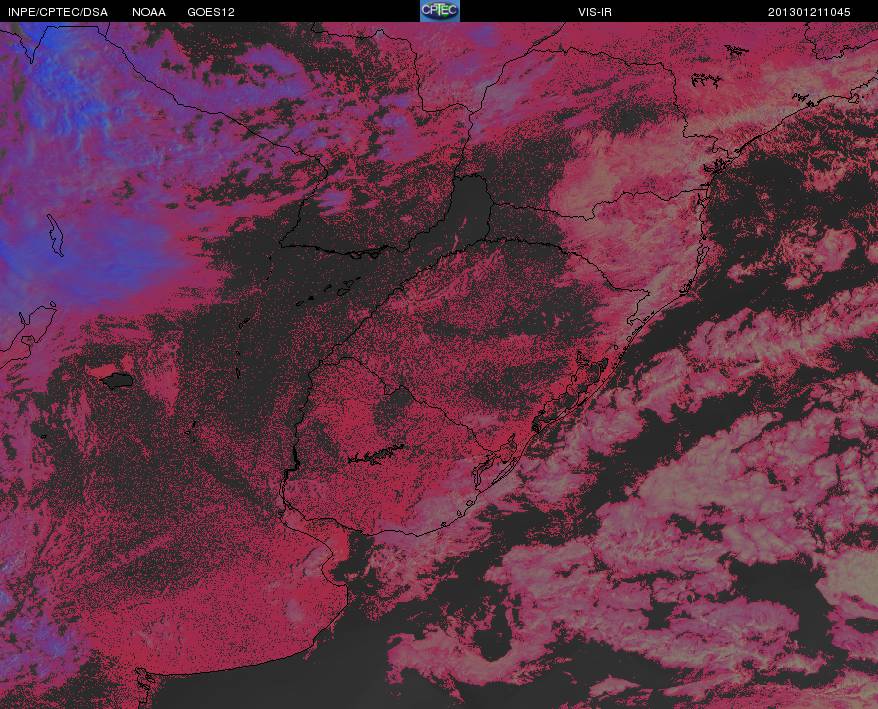Click the VIS-IR channel label
This screenshot has height=709, width=878.
(x=595, y=12)
